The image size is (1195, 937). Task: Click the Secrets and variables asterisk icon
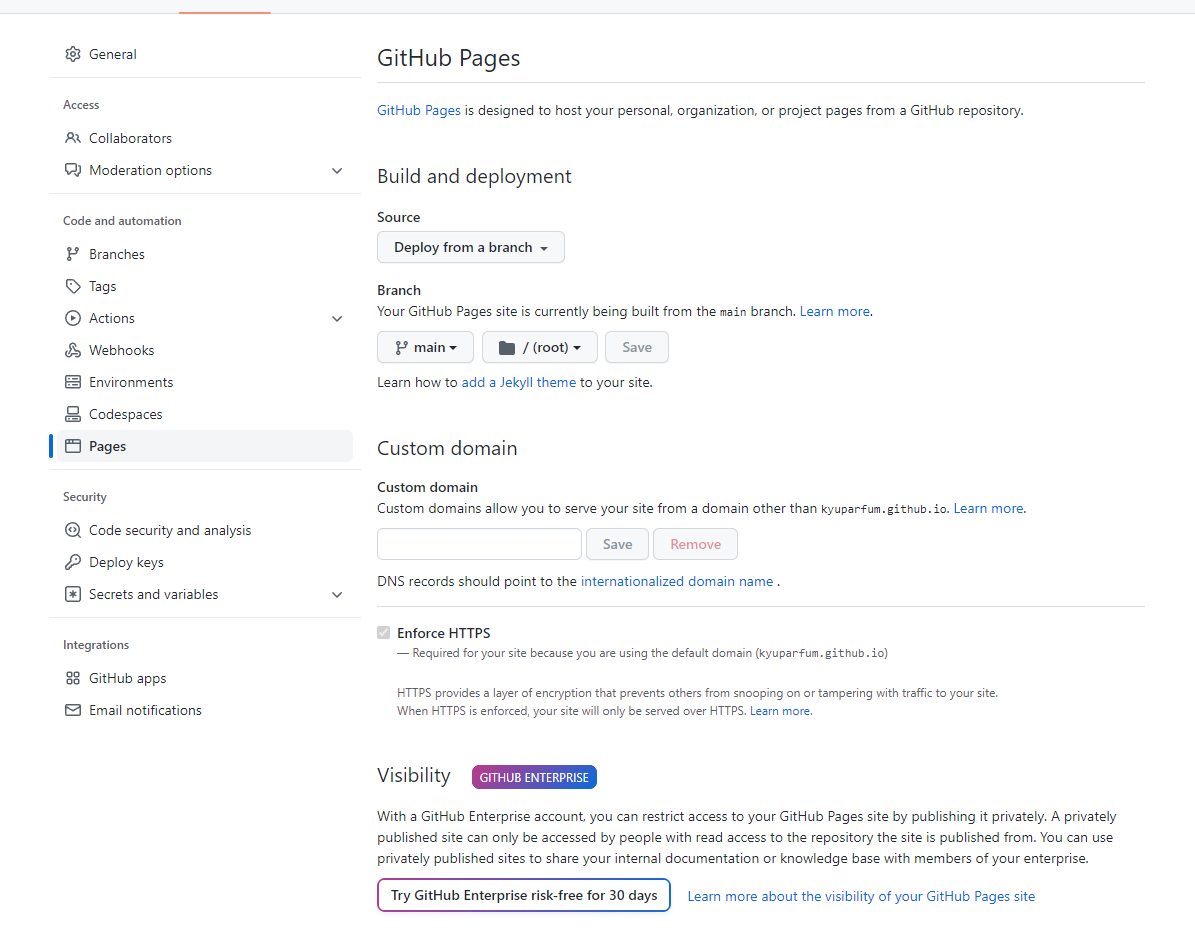click(72, 594)
